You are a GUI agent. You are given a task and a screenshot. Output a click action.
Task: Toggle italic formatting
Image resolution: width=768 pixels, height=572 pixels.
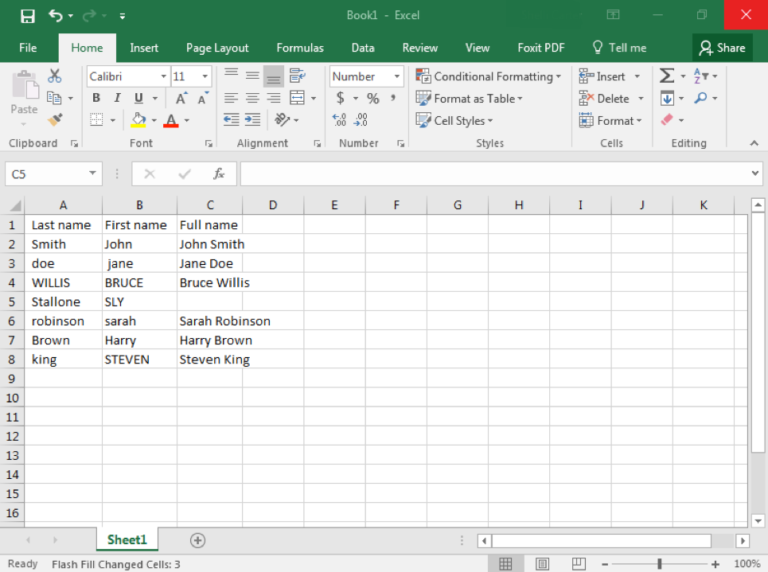pyautogui.click(x=117, y=98)
